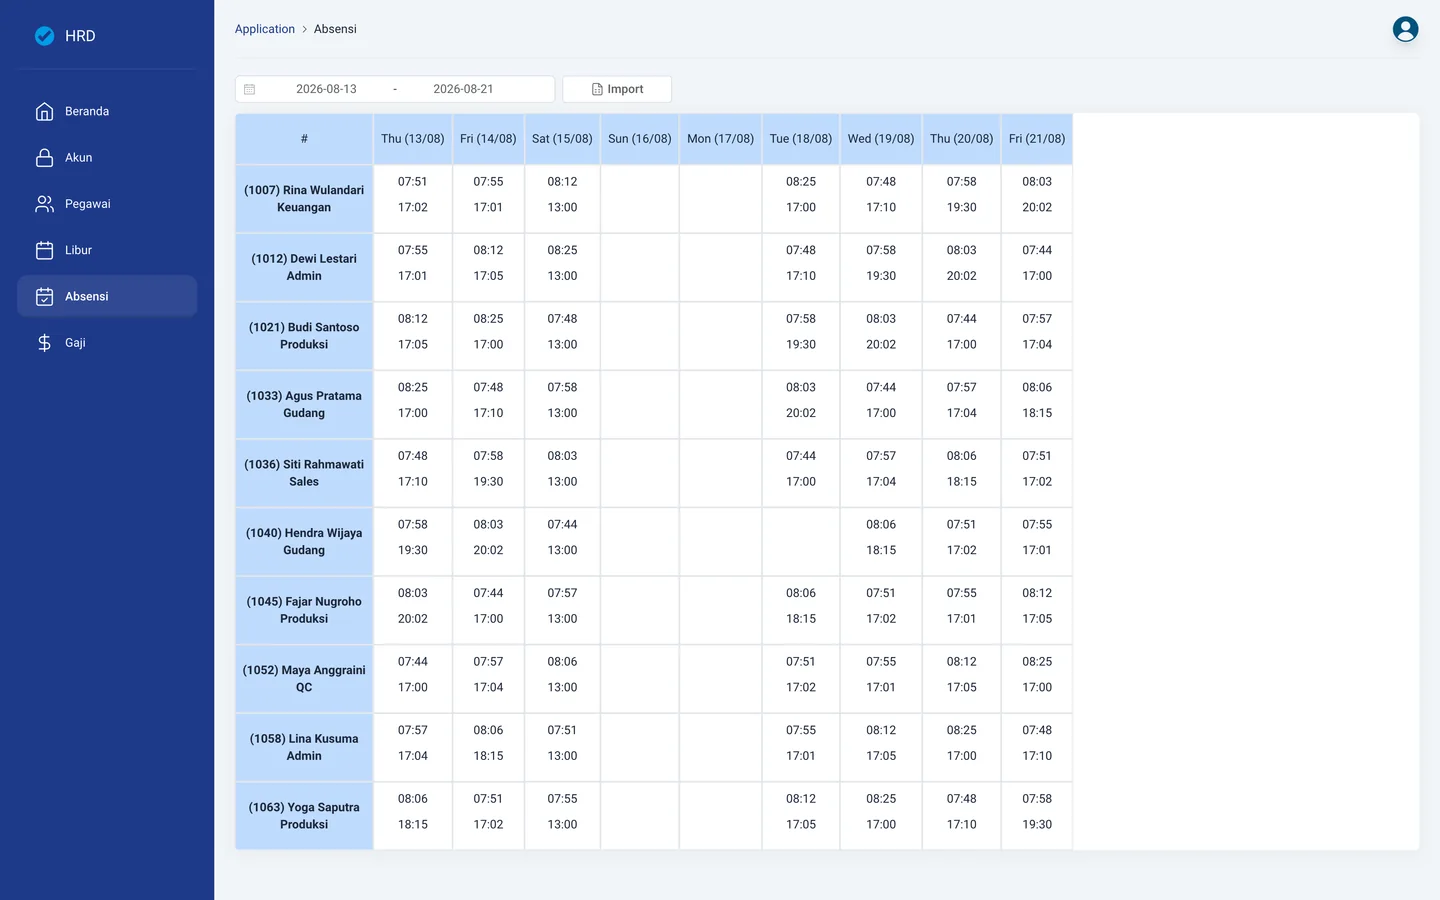
Task: Click the Mon (17/08) column header
Action: (720, 139)
